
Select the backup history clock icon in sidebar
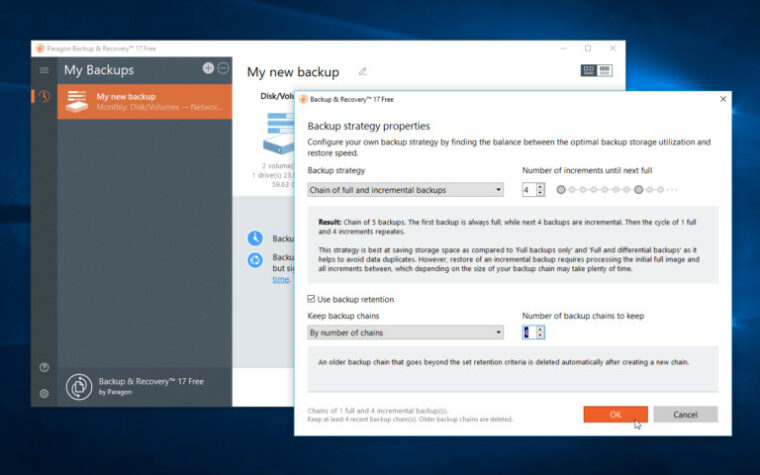[x=44, y=96]
